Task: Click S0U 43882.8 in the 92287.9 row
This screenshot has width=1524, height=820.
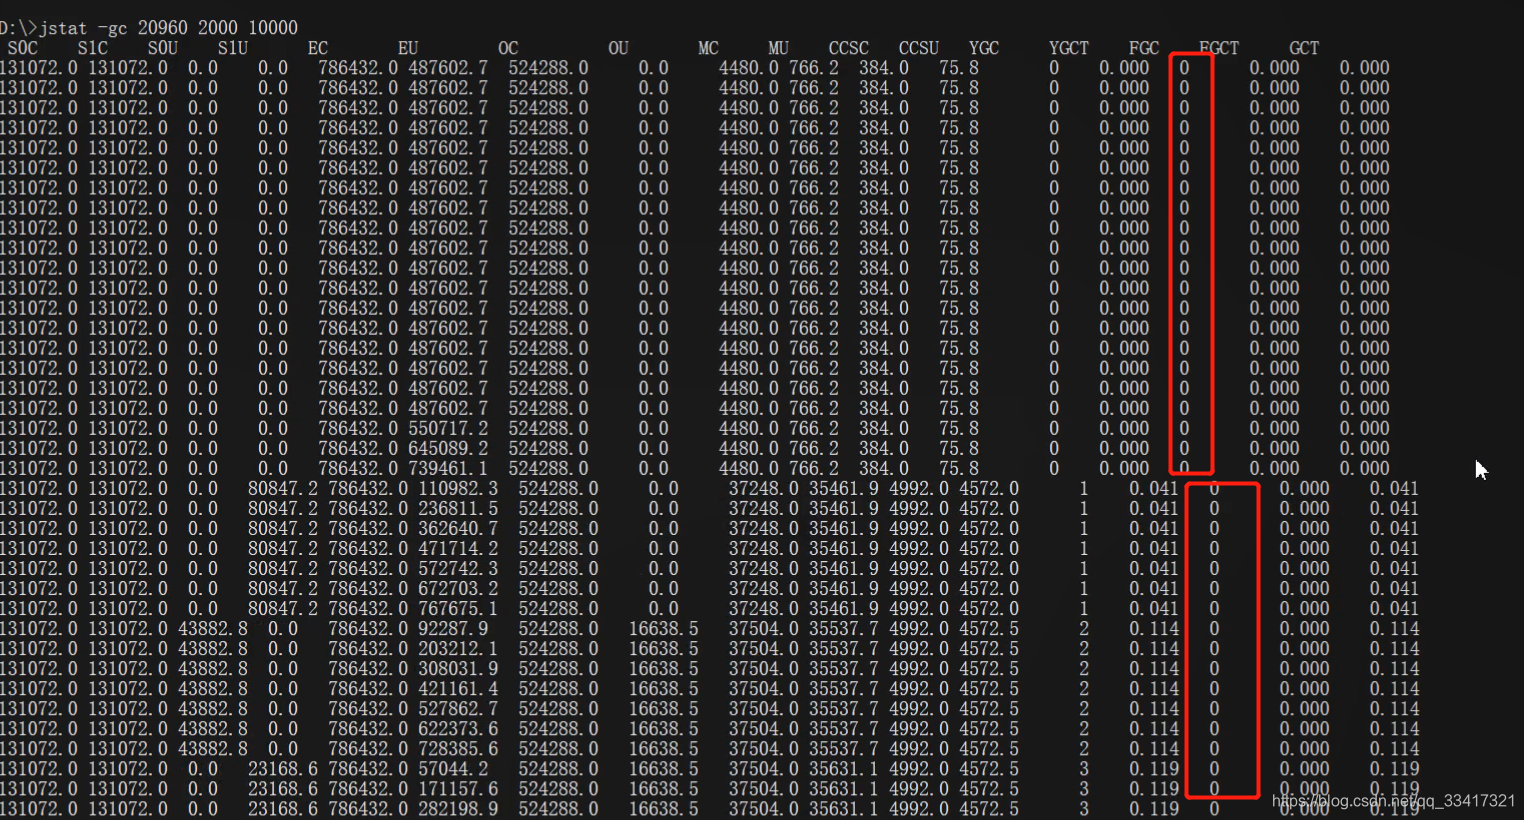Action: tap(213, 628)
